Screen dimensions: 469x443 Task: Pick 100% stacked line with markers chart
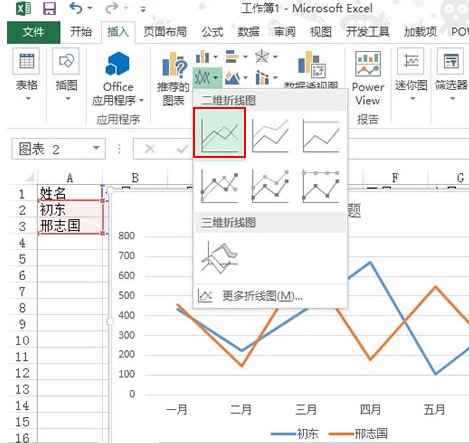[321, 186]
